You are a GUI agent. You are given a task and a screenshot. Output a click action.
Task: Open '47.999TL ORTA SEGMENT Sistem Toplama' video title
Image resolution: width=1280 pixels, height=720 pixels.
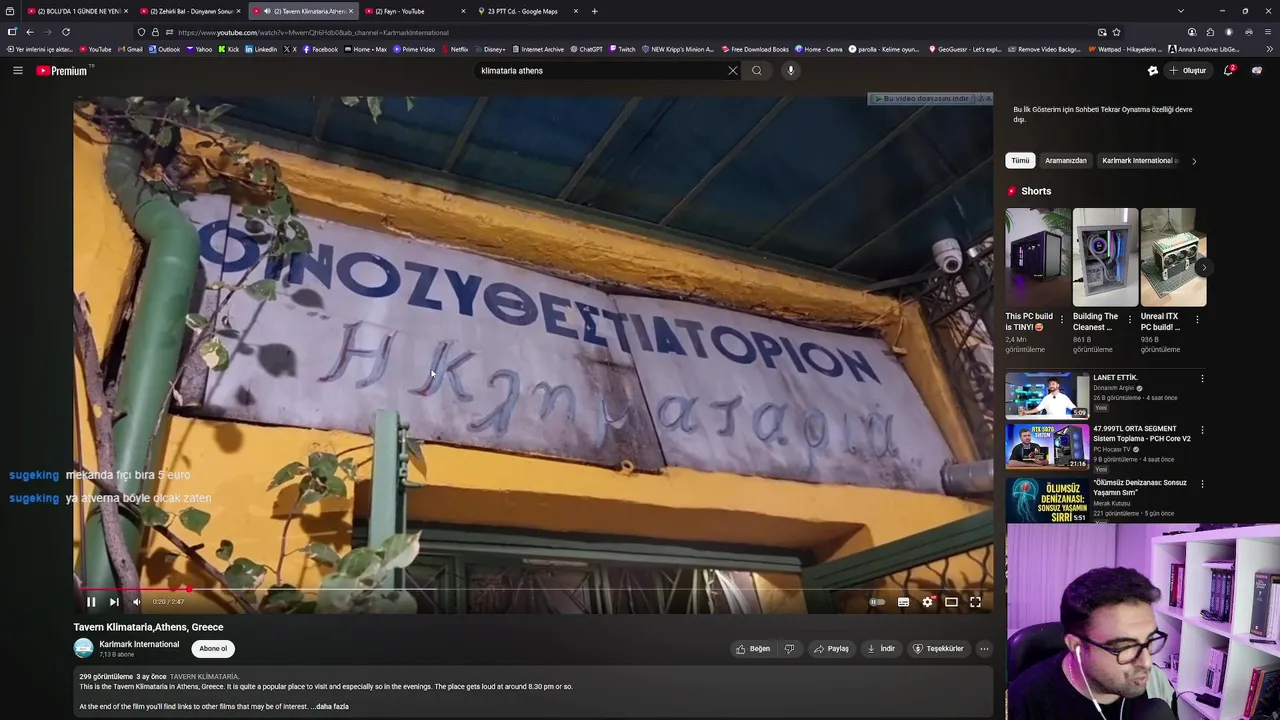[1142, 434]
